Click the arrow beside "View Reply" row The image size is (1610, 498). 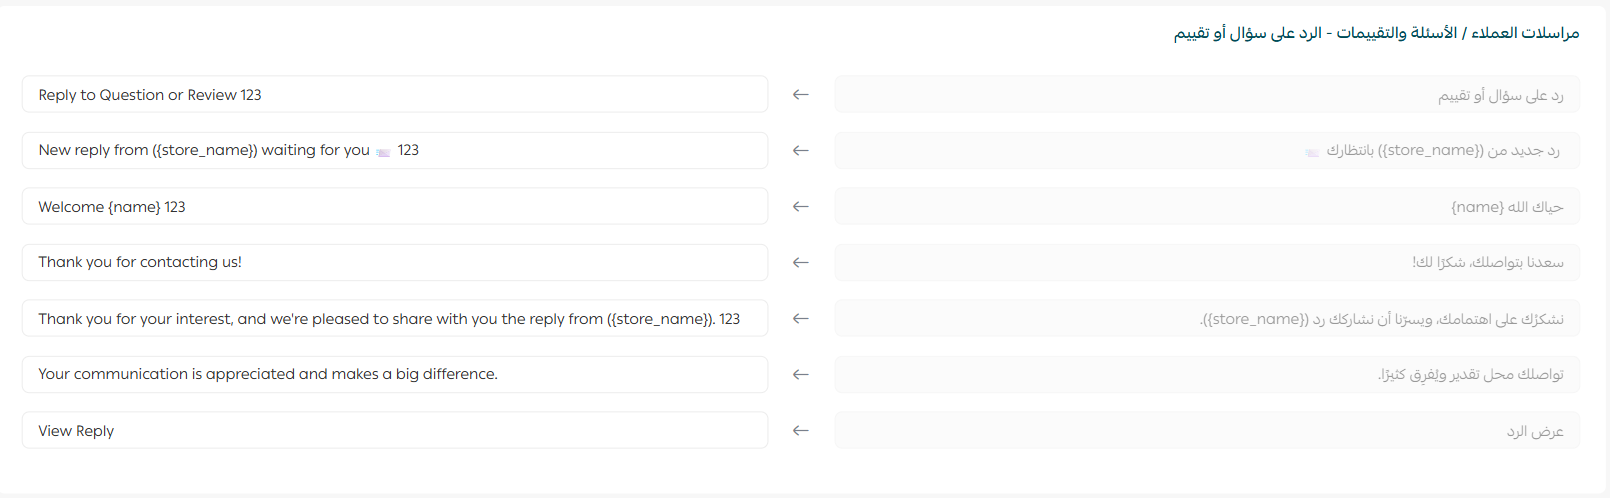pyautogui.click(x=800, y=431)
